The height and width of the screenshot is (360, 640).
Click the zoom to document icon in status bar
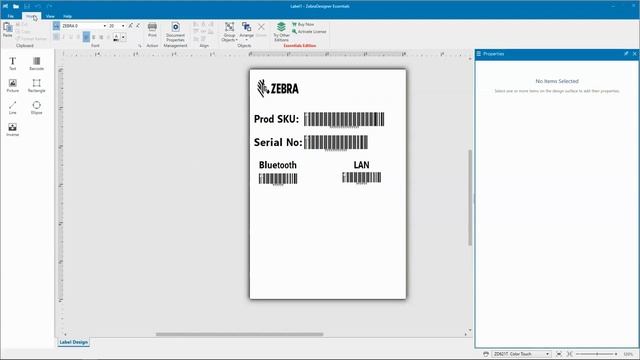pyautogui.click(x=559, y=354)
